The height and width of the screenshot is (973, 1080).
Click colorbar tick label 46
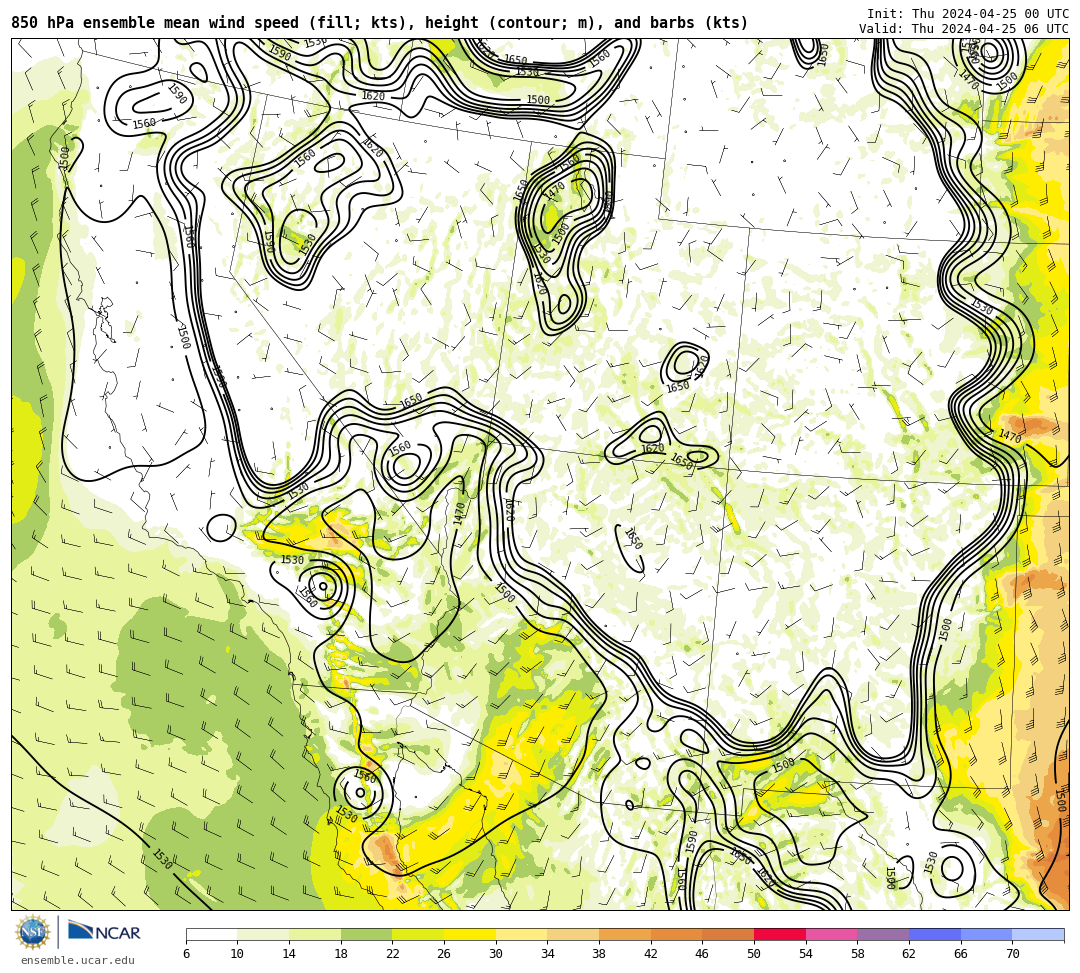[x=703, y=954]
